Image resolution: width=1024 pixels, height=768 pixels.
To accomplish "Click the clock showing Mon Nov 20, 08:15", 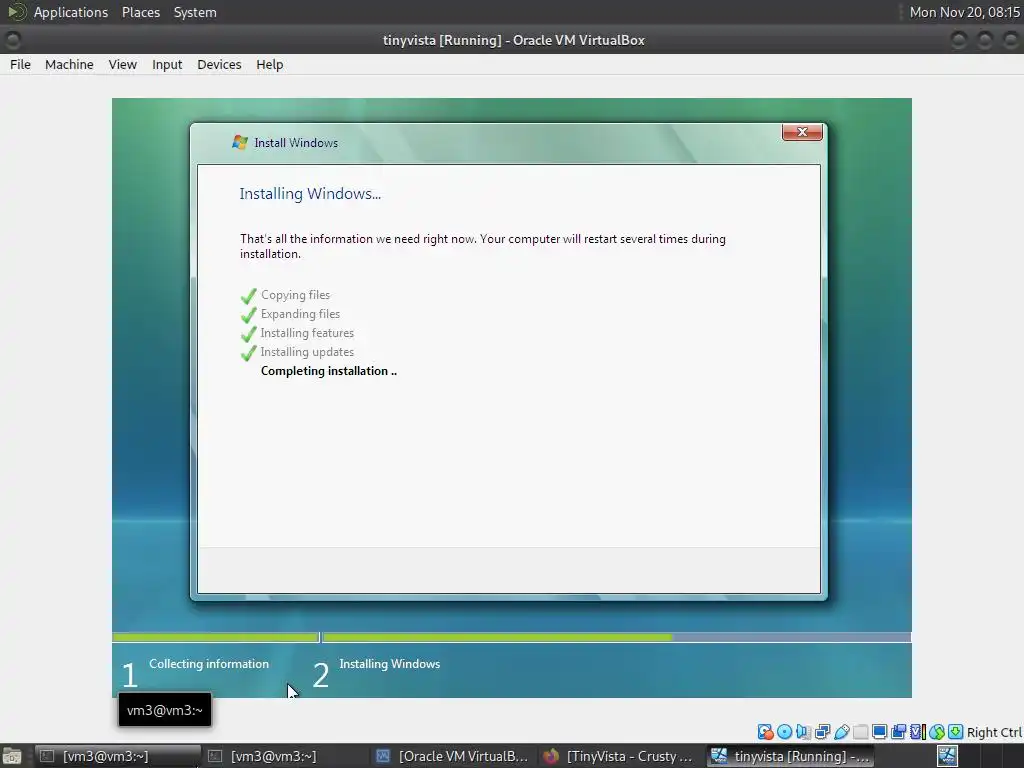I will pyautogui.click(x=965, y=12).
